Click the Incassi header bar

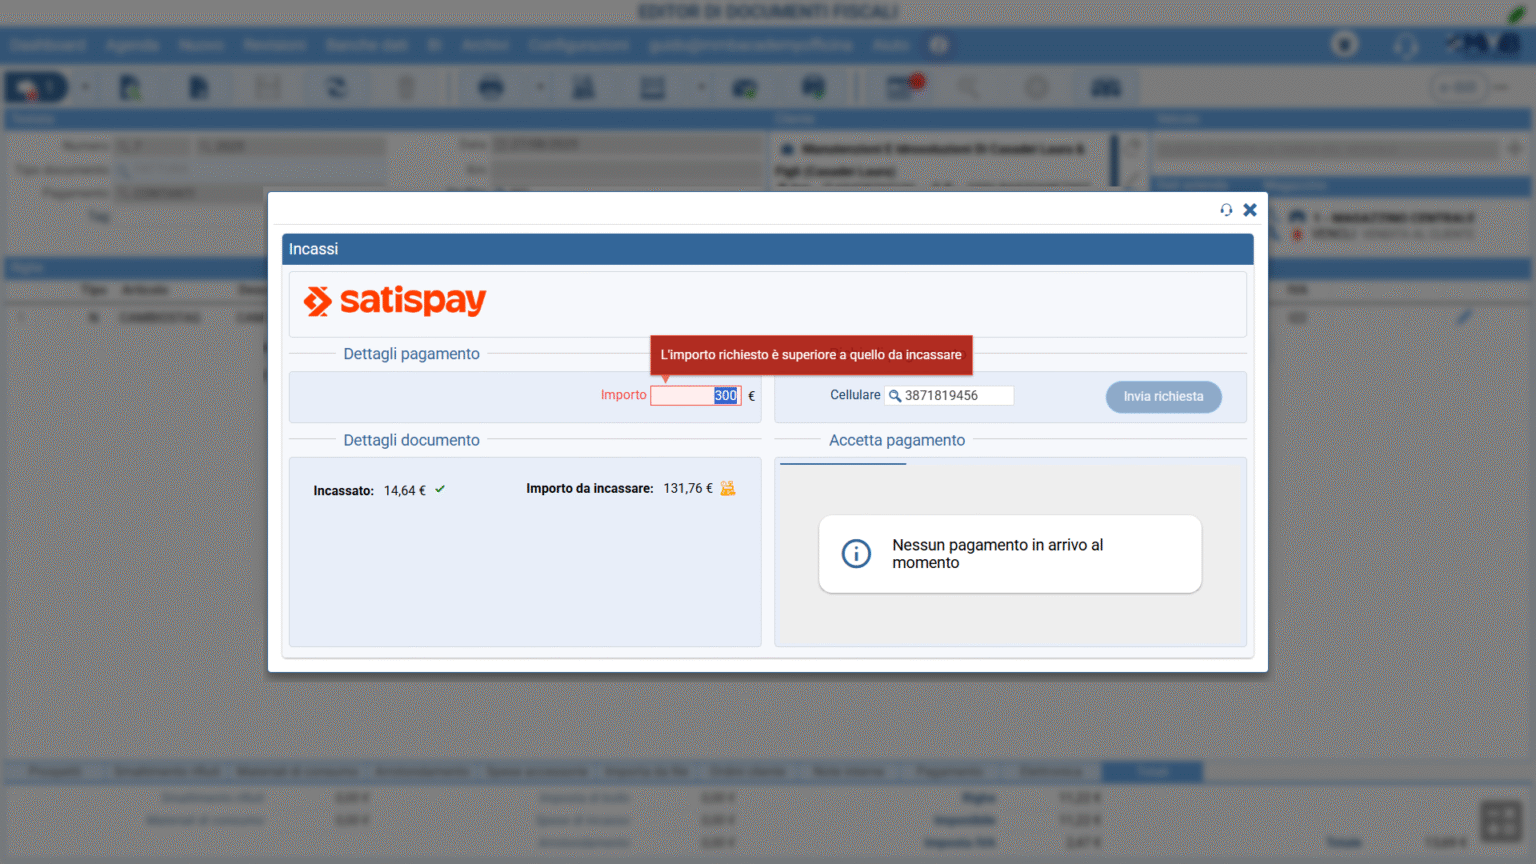click(767, 249)
